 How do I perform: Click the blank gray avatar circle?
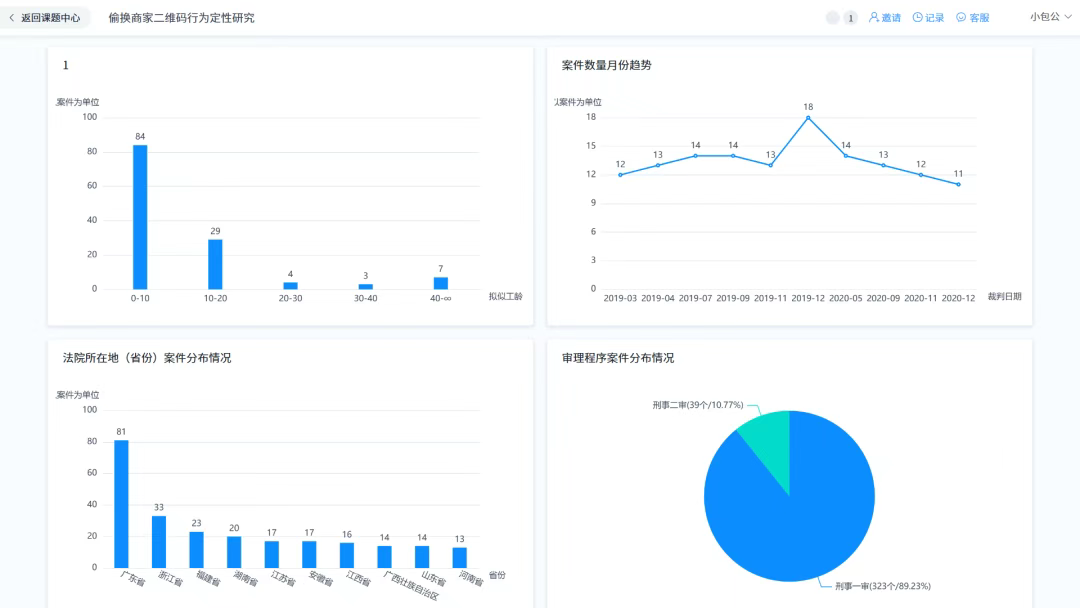(x=833, y=18)
